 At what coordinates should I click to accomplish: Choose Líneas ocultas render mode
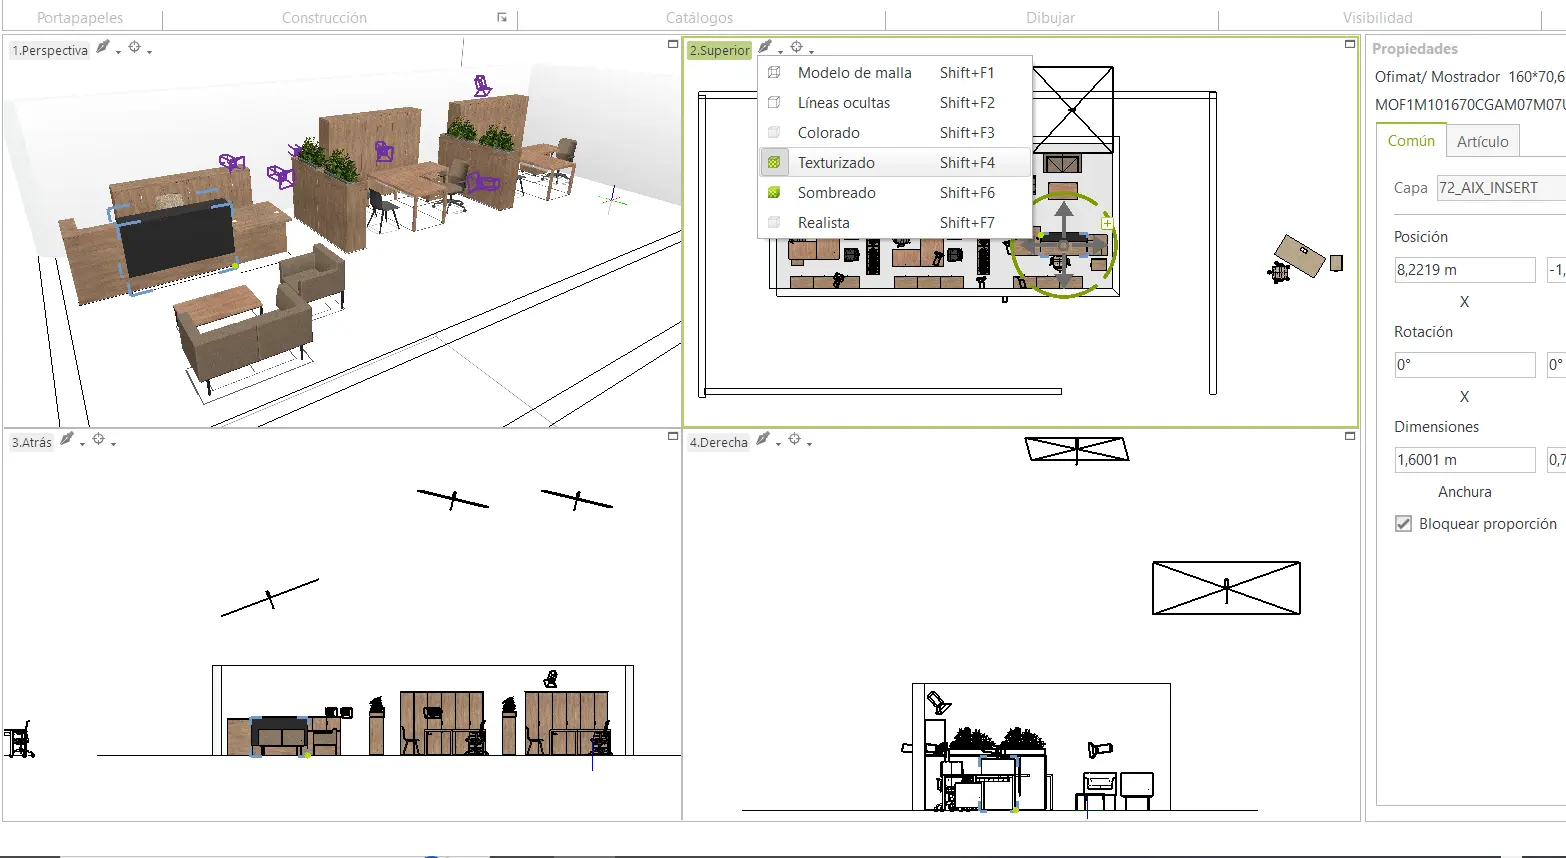[x=895, y=103]
